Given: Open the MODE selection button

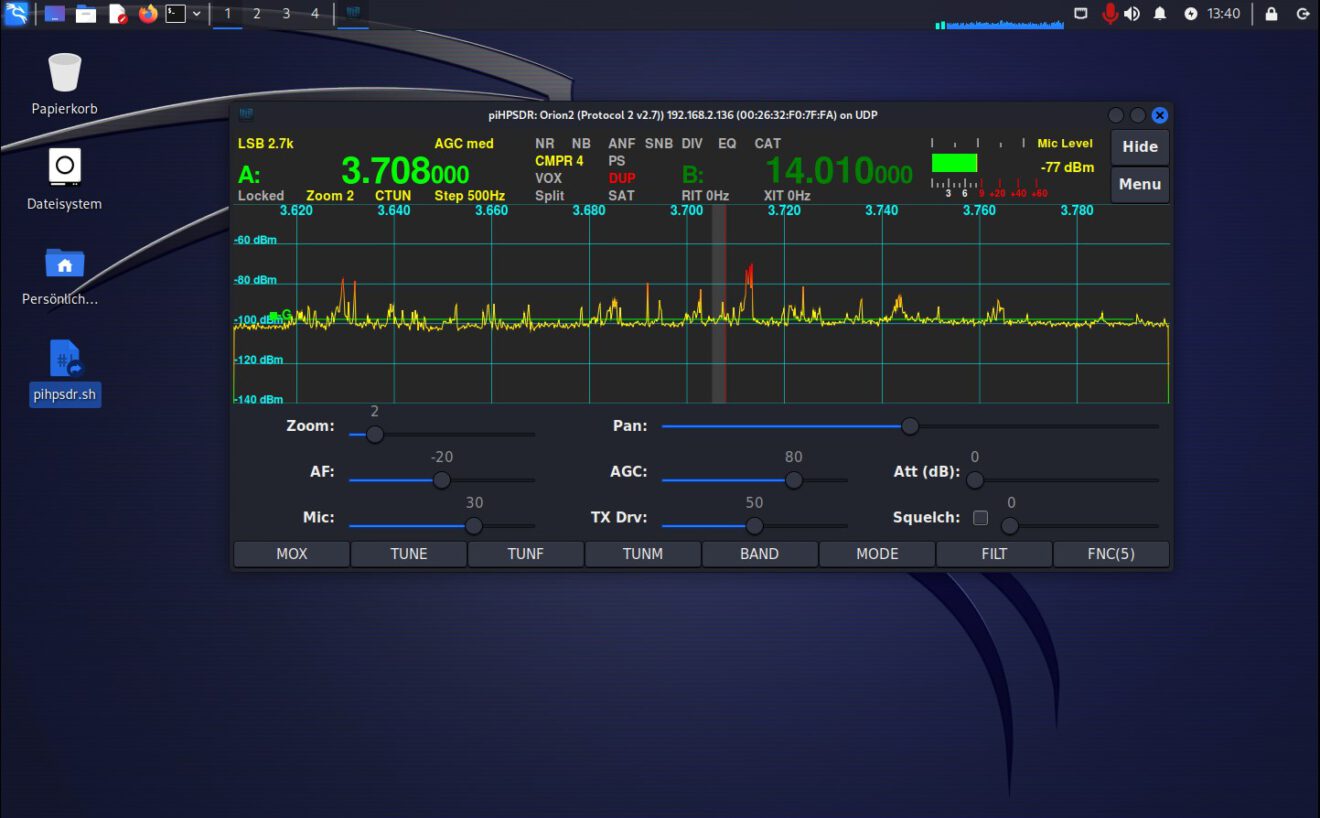Looking at the screenshot, I should pos(877,554).
